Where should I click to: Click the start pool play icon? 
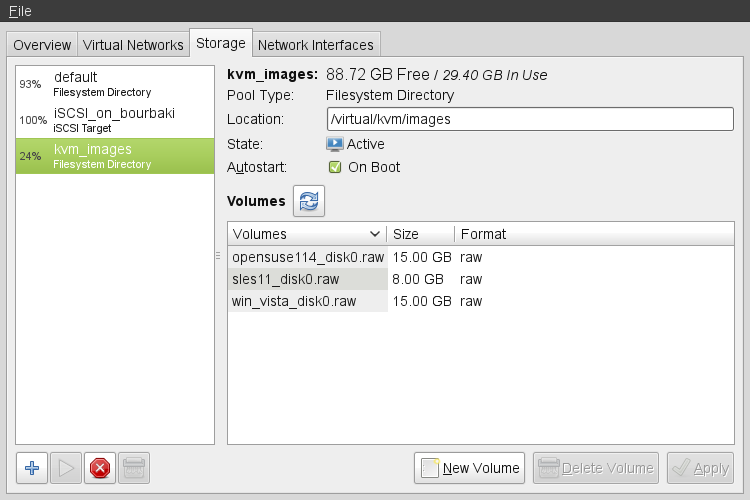66,467
